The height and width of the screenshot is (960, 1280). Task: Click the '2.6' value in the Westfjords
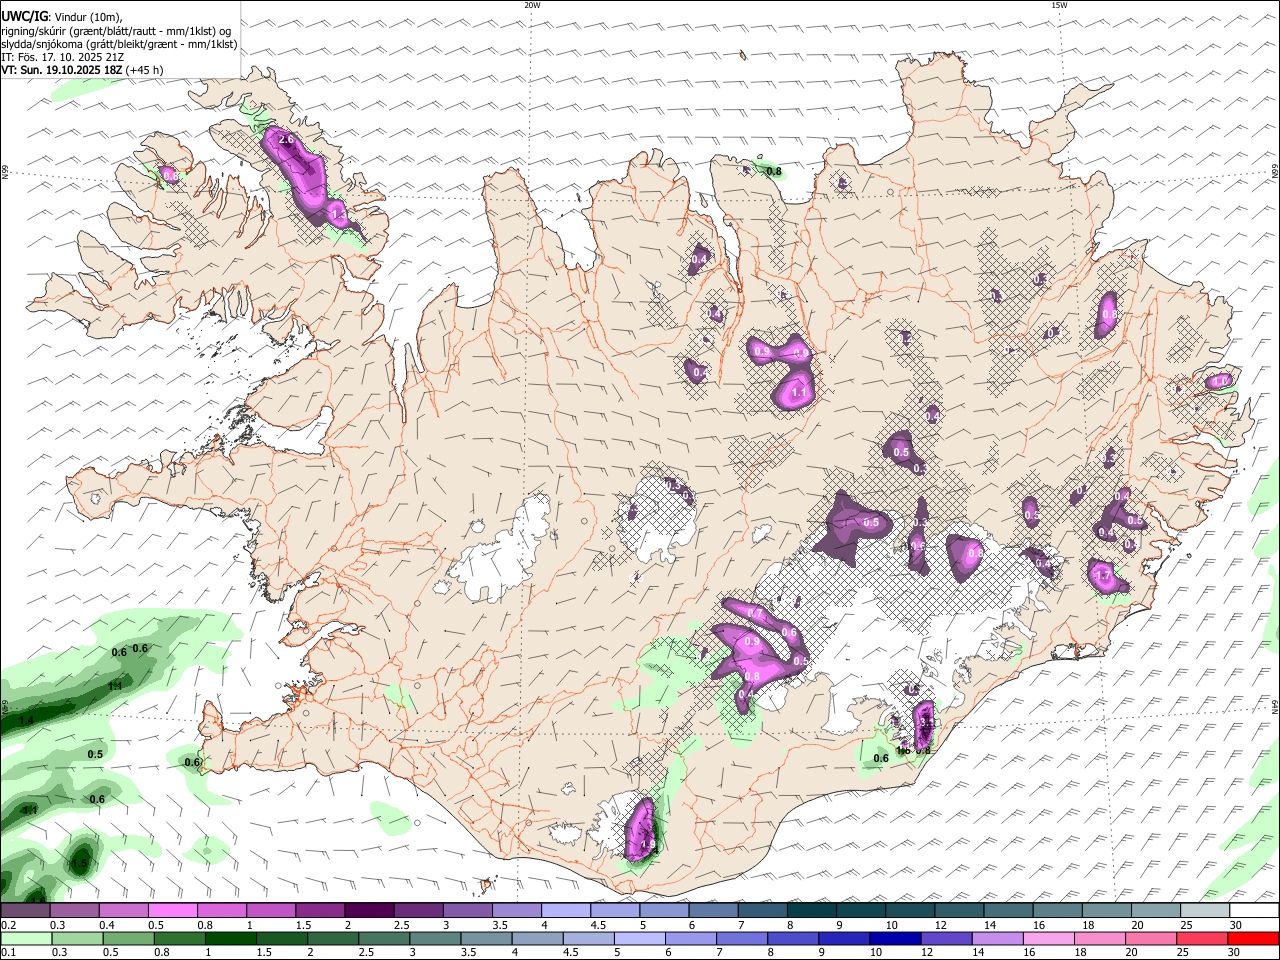click(x=286, y=140)
